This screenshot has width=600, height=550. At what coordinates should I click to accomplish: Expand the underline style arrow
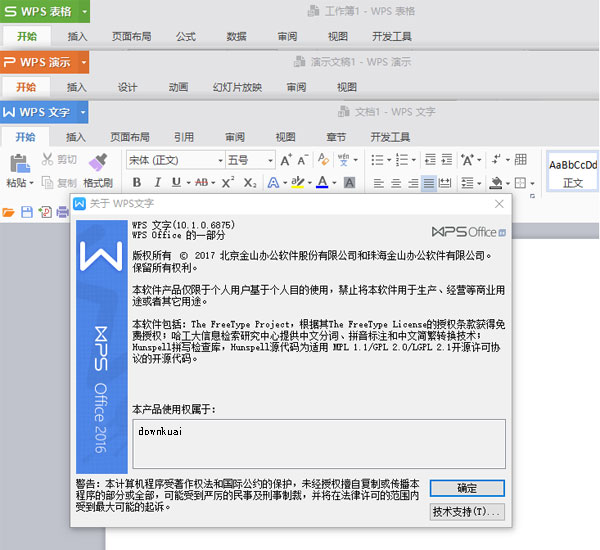click(x=188, y=183)
